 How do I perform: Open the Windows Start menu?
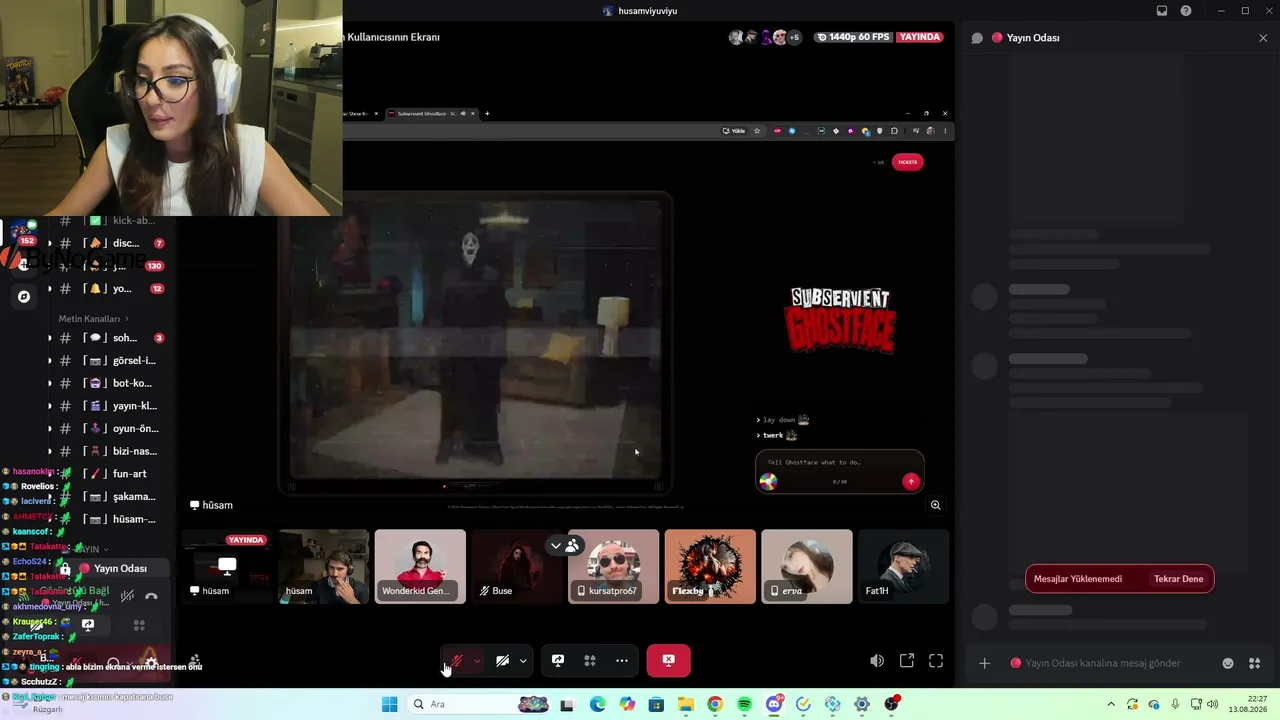click(x=389, y=704)
